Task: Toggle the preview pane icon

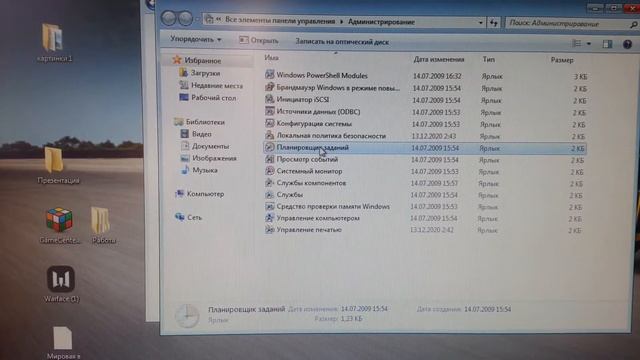Action: click(607, 44)
